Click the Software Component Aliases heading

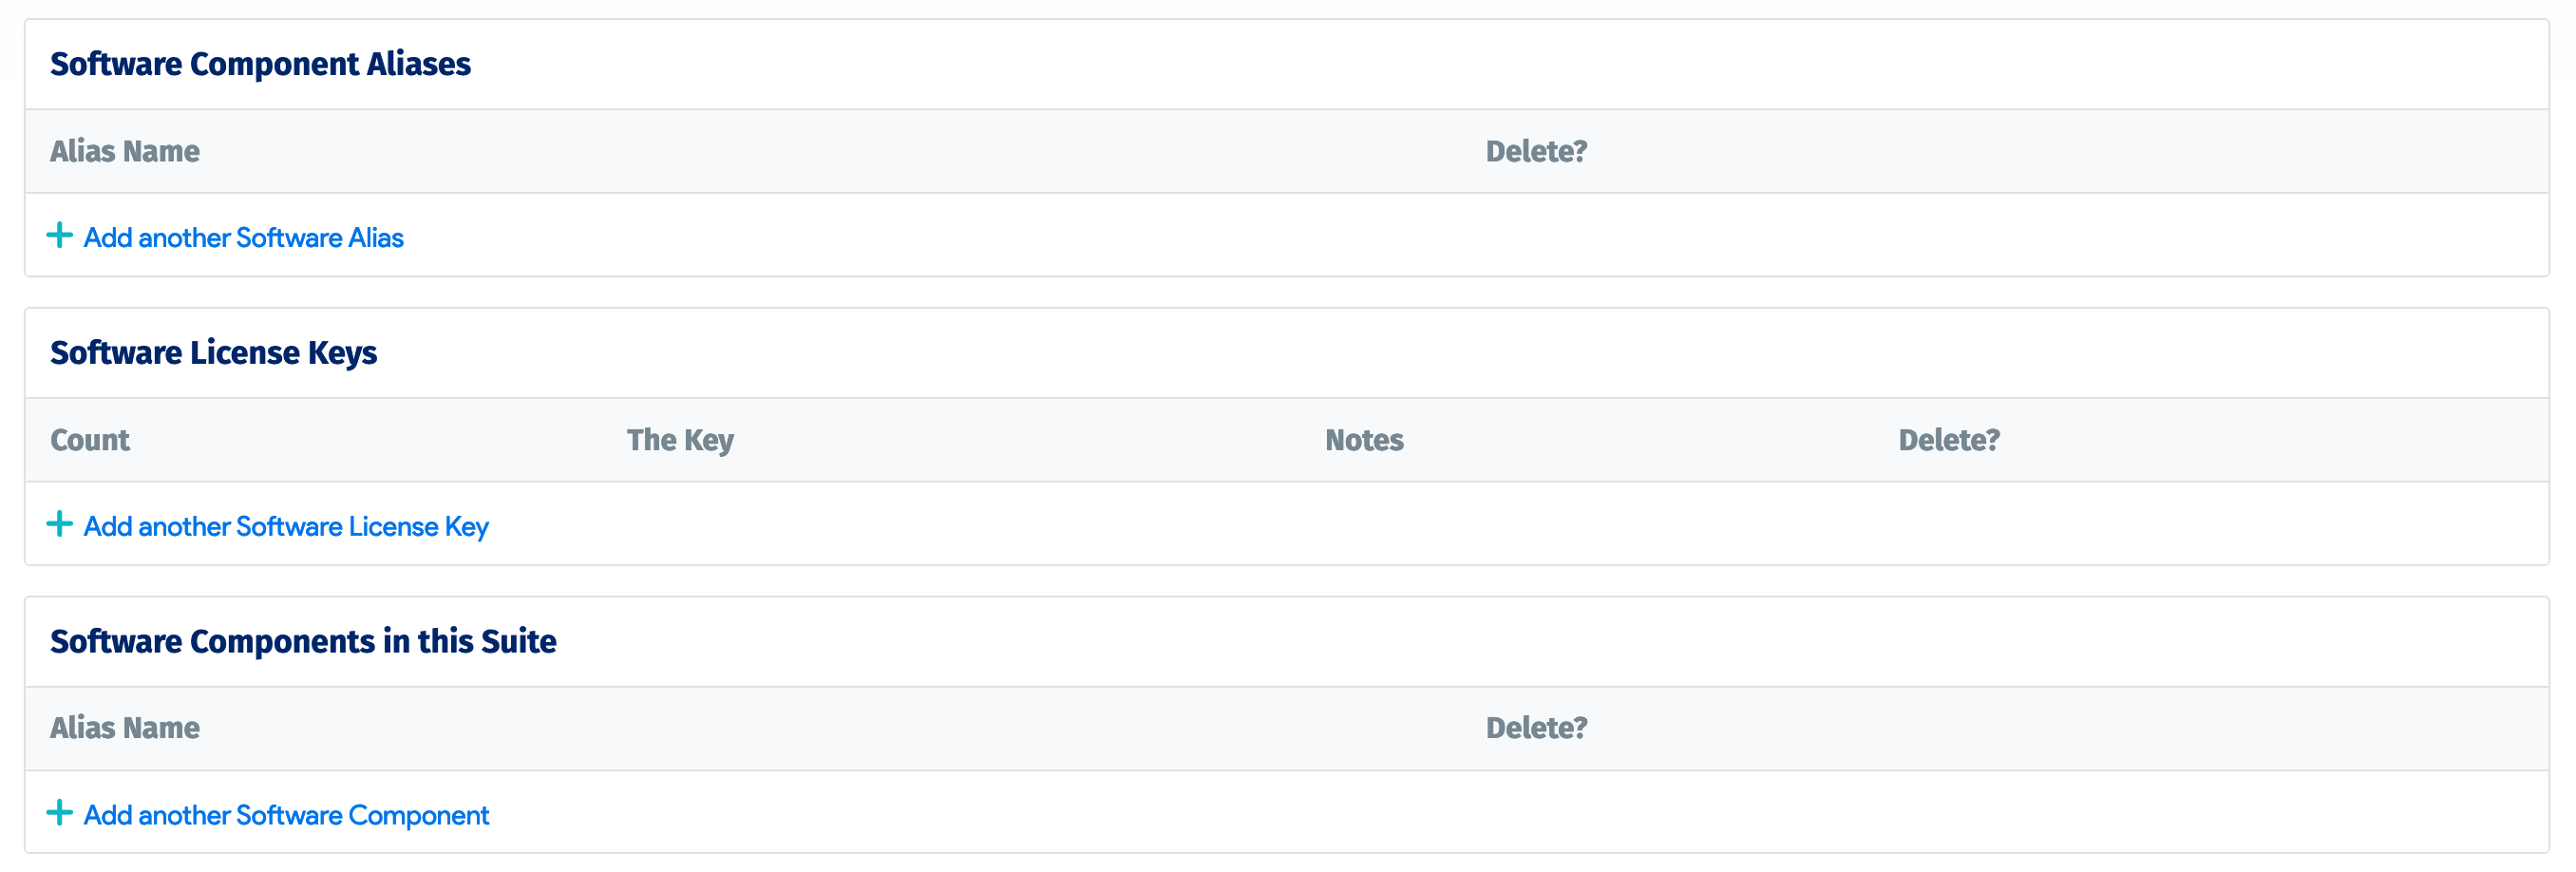pyautogui.click(x=261, y=63)
